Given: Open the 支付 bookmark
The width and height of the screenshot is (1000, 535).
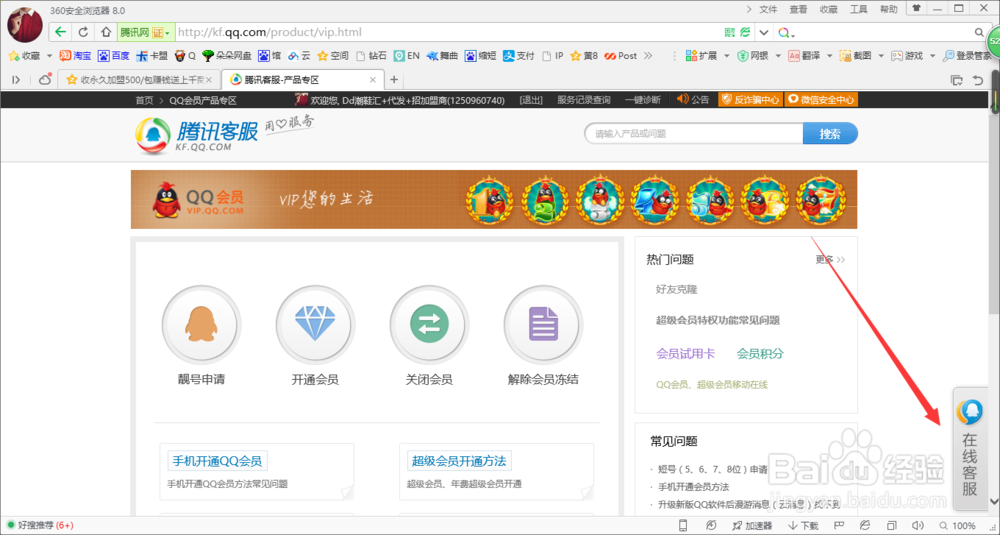Looking at the screenshot, I should [x=518, y=56].
